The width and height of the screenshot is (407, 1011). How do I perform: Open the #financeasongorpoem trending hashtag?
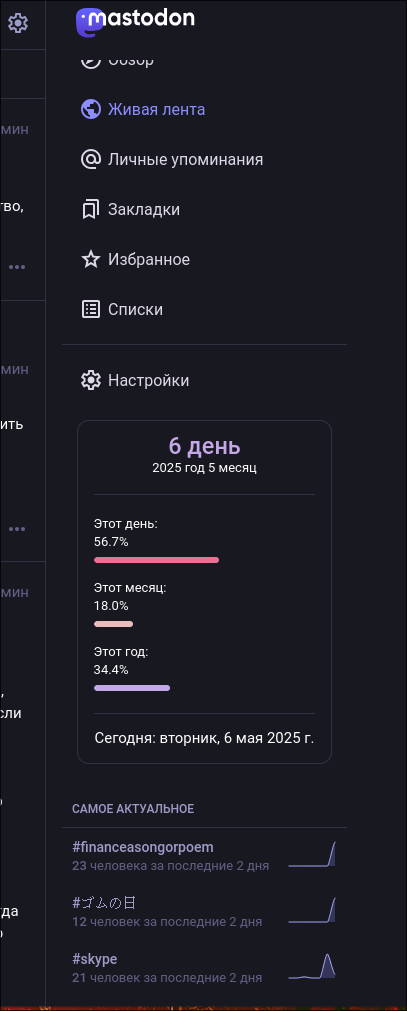click(143, 847)
